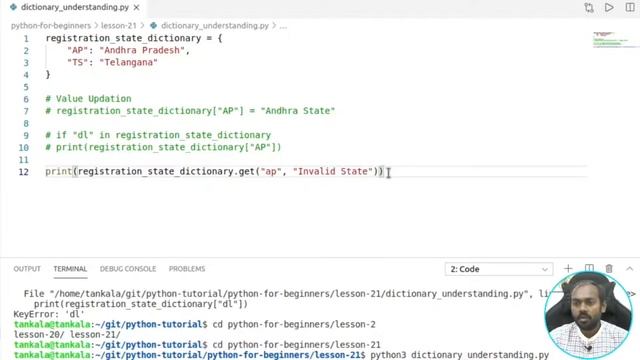Click registration_state_dictionary variable on line 1
This screenshot has width=640, height=360.
point(124,38)
